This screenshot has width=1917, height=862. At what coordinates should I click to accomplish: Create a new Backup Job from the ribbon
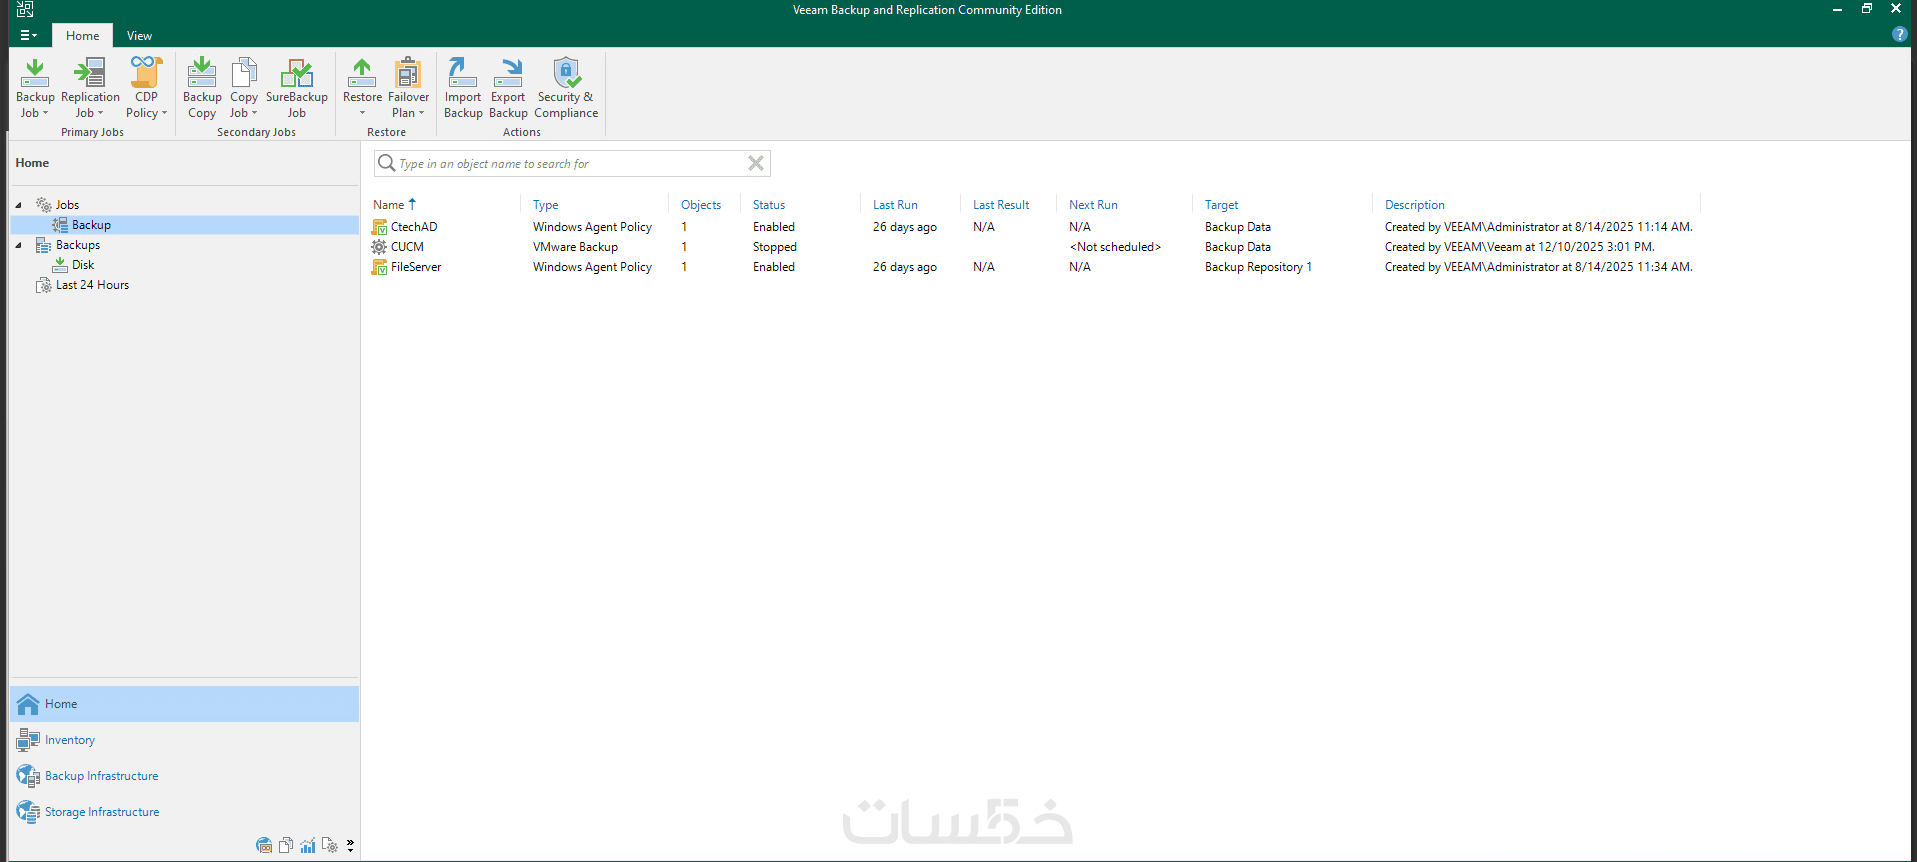pyautogui.click(x=35, y=88)
